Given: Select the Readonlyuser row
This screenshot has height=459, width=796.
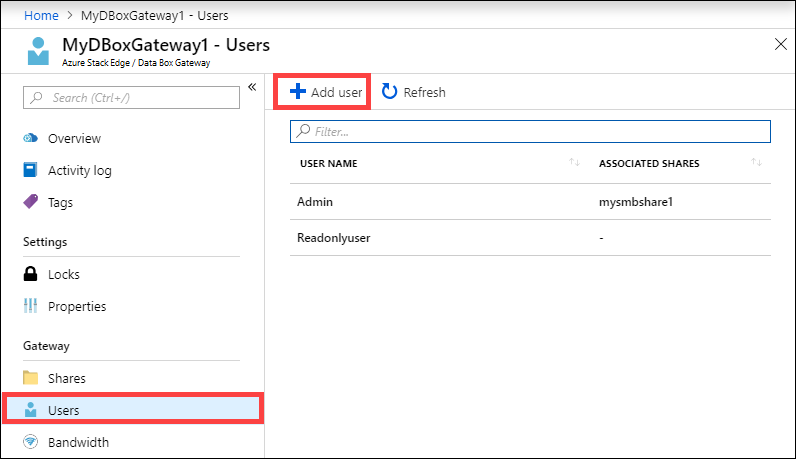Looking at the screenshot, I should 530,238.
